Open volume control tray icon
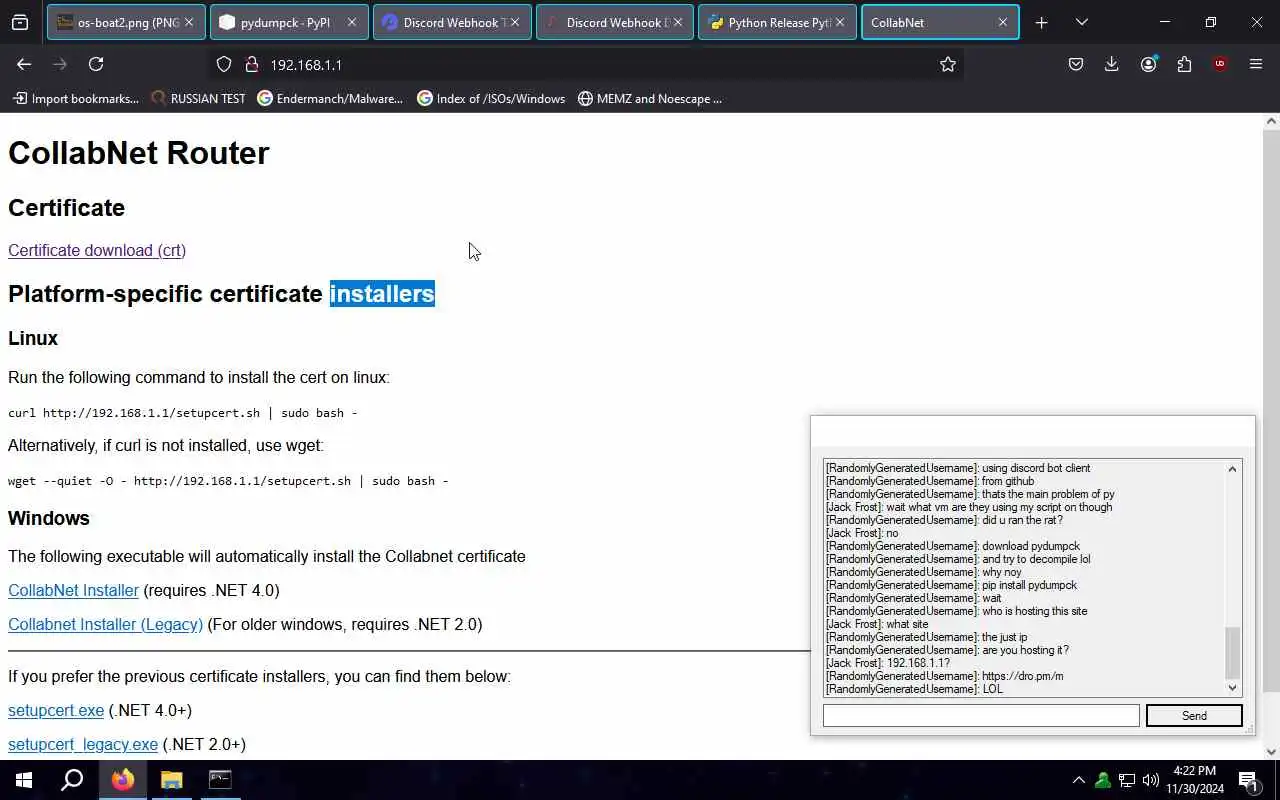The image size is (1280, 800). (x=1150, y=780)
